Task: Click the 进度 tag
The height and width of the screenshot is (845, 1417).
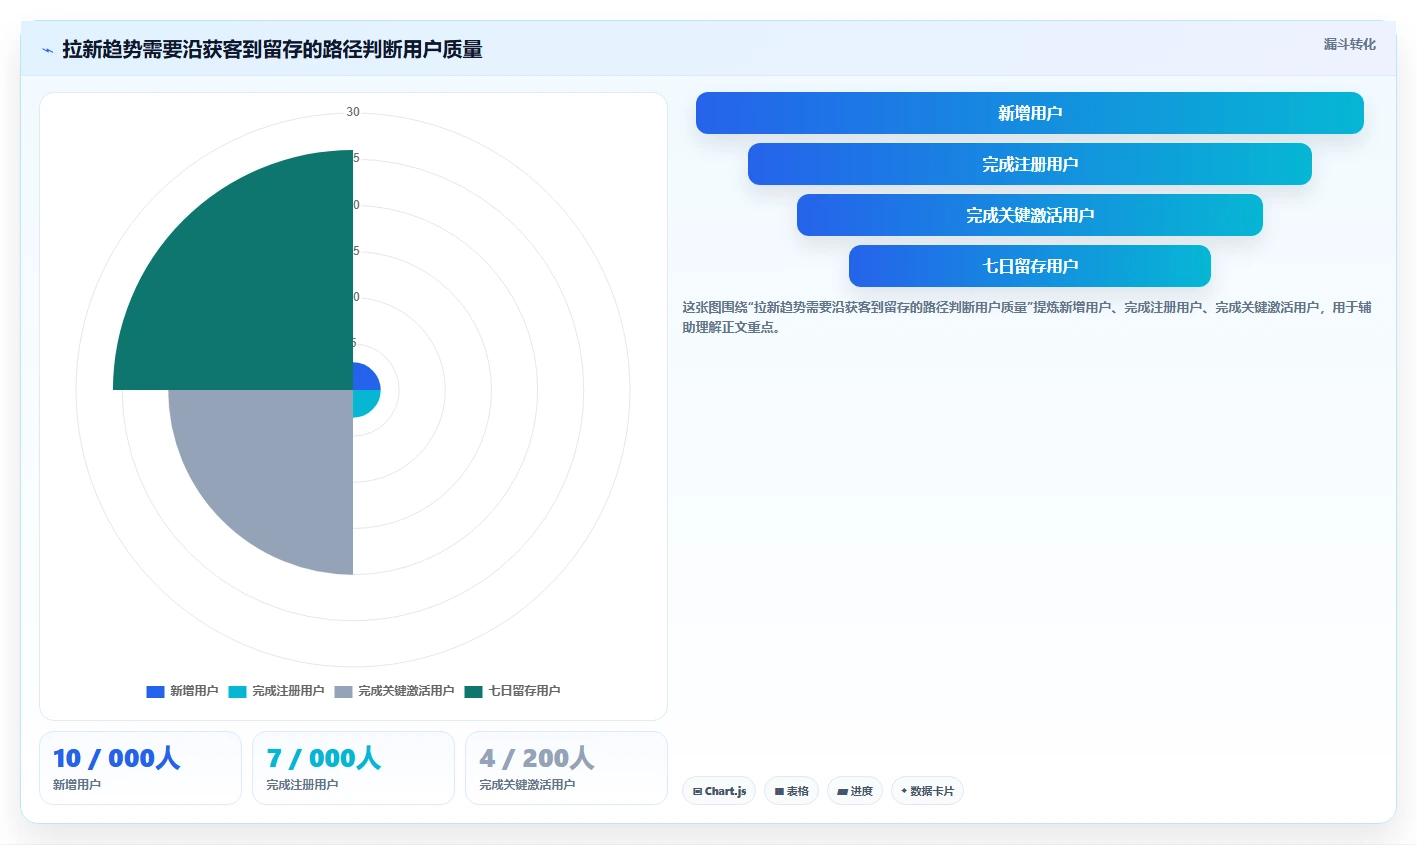Action: click(x=855, y=791)
